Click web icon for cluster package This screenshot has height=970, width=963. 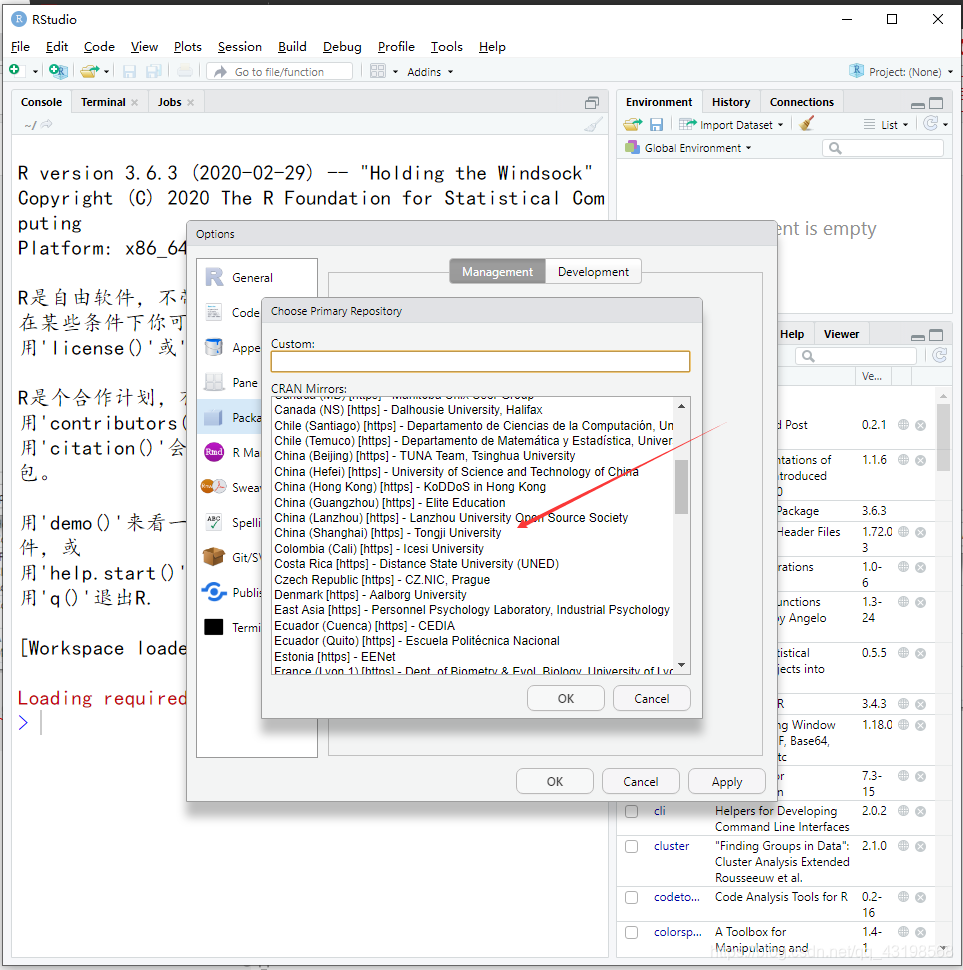[903, 846]
